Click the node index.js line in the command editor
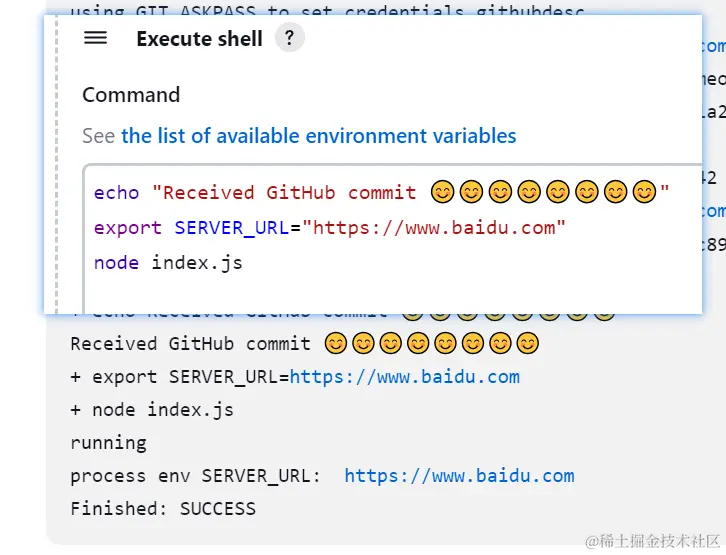 pyautogui.click(x=168, y=263)
